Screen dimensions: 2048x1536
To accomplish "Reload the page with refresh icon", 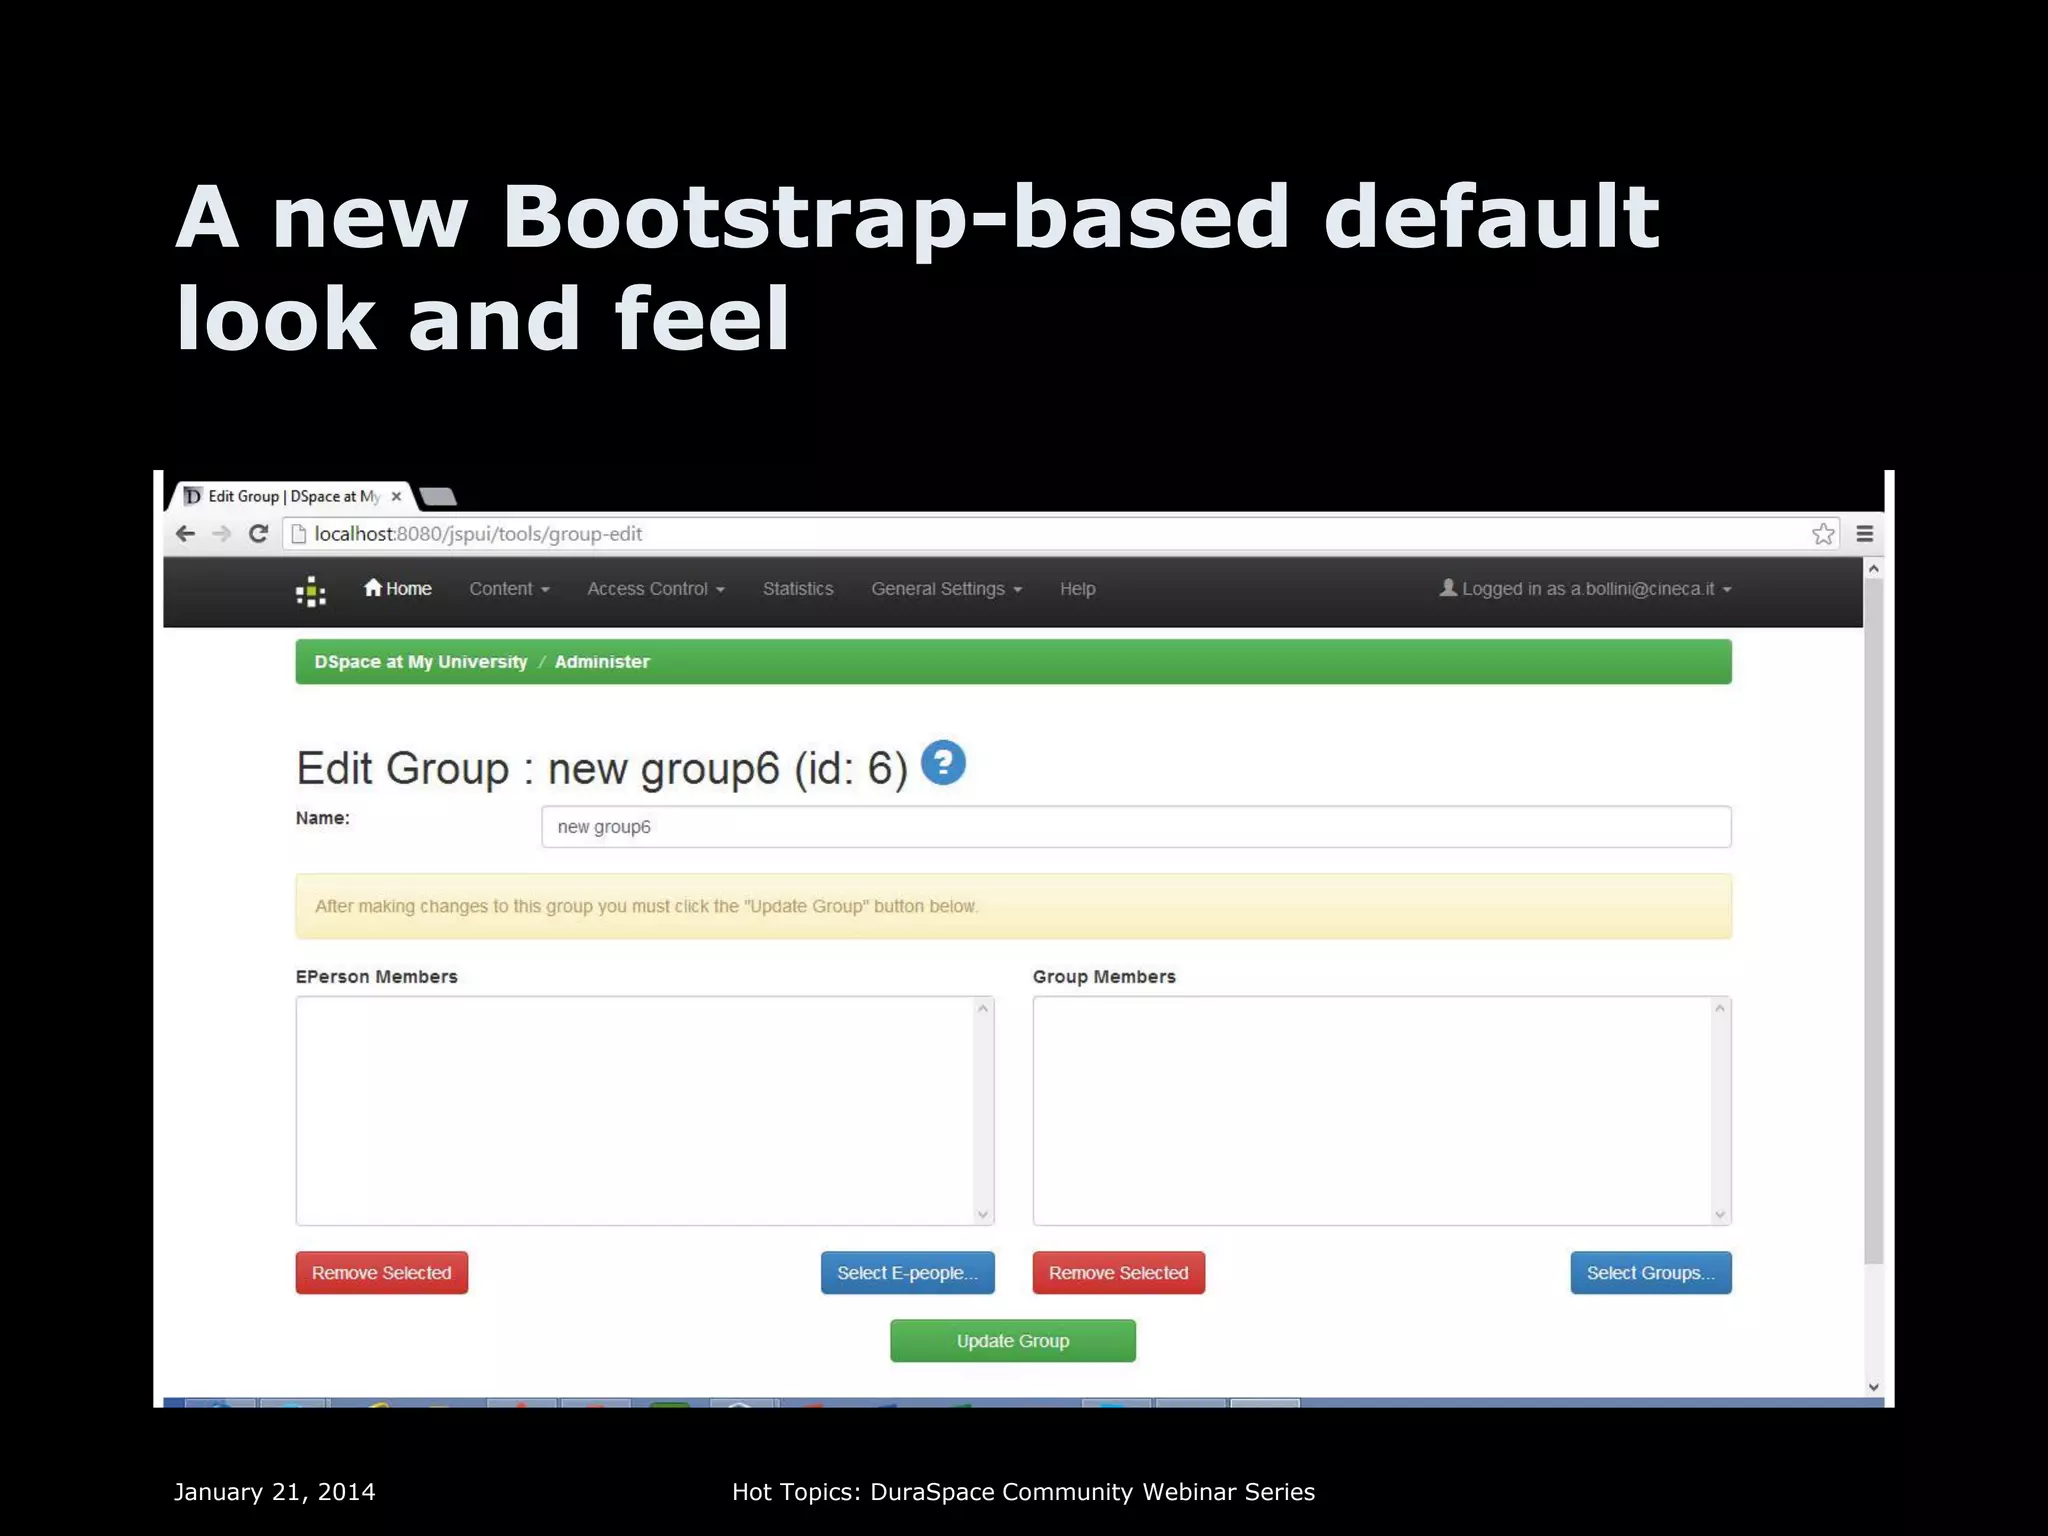I will [258, 534].
